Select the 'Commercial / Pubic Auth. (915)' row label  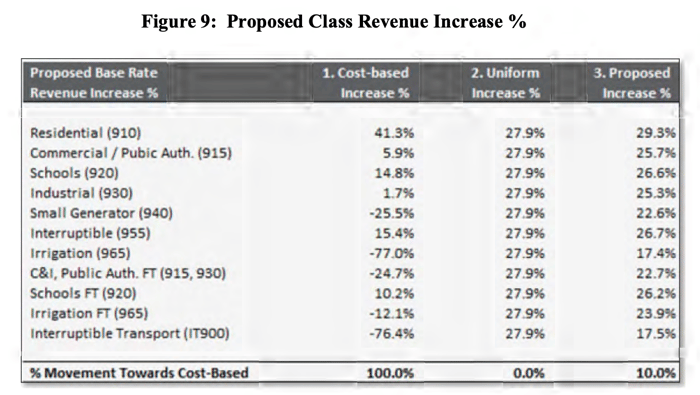(x=131, y=153)
